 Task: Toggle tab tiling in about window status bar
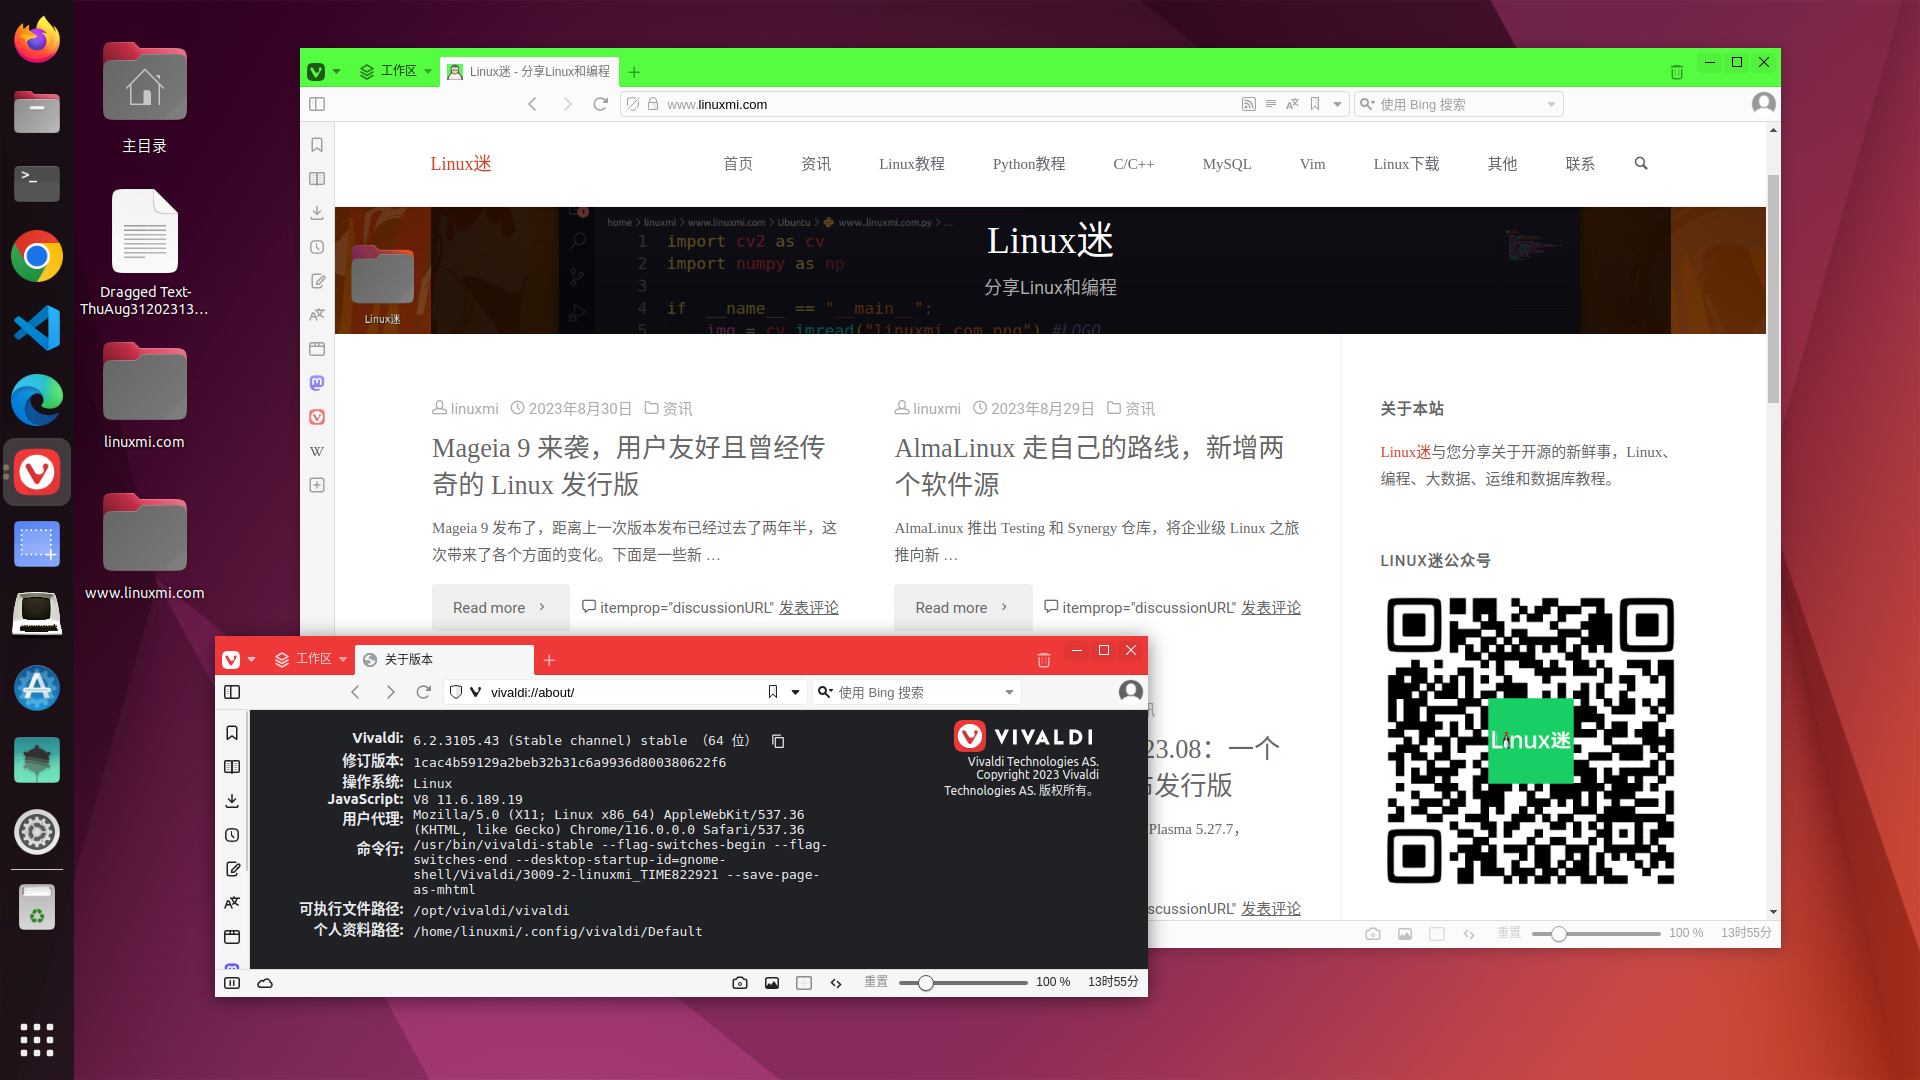click(x=804, y=983)
